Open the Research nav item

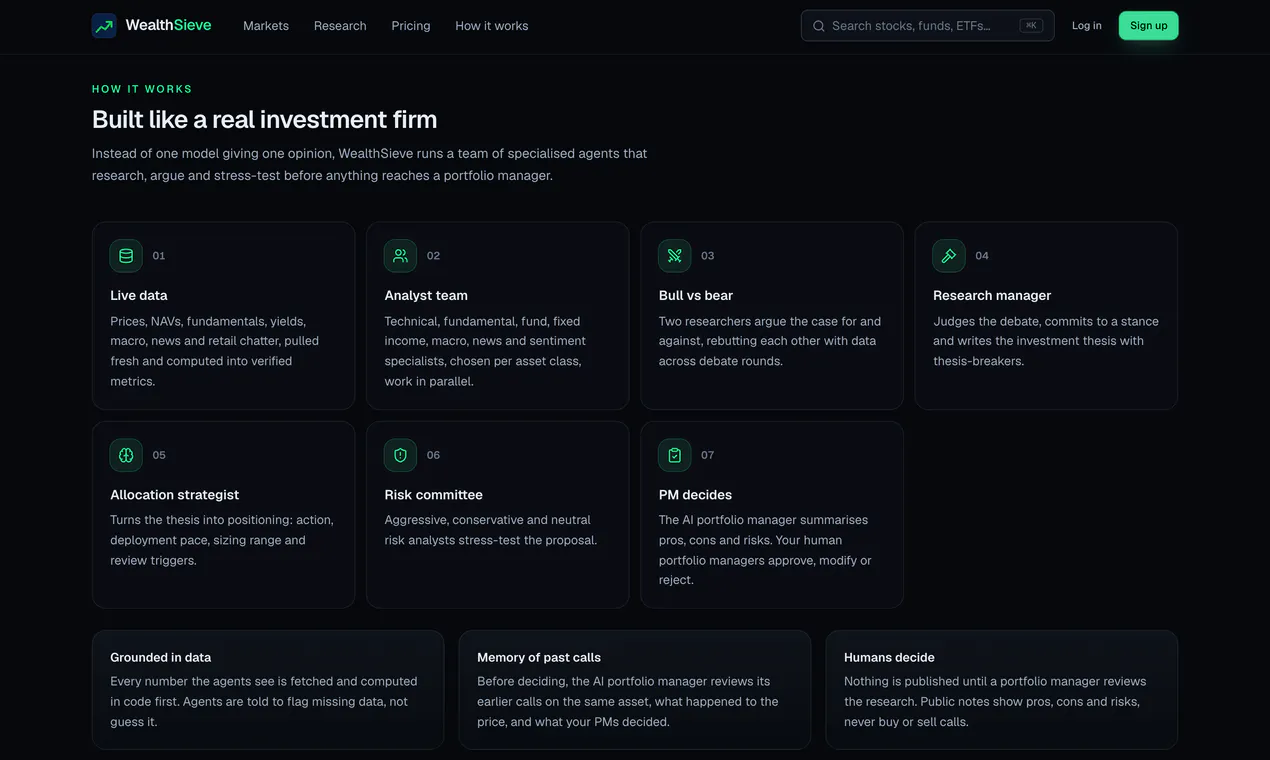click(x=340, y=26)
